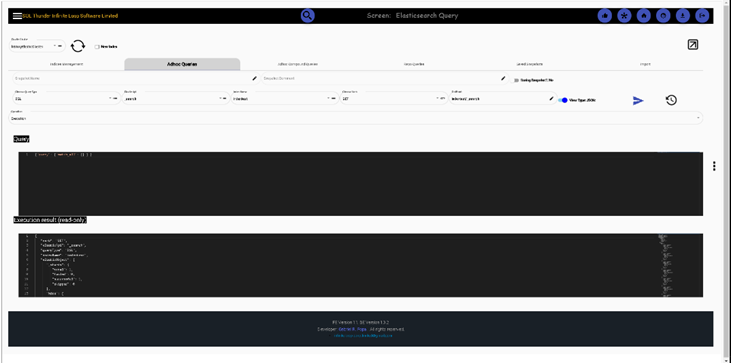Run query with blue send arrow
731x363 pixels.
[x=638, y=100]
